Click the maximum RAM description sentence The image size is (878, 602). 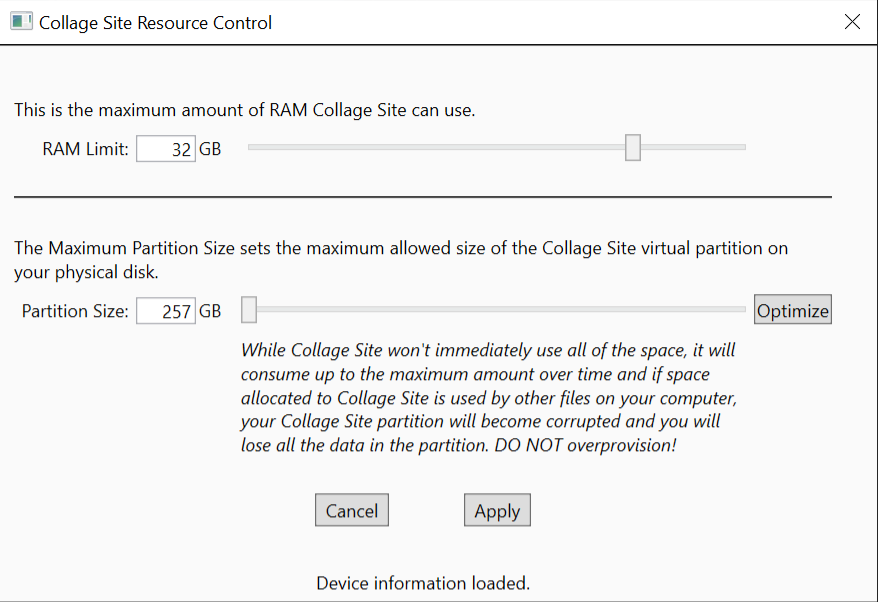tap(244, 110)
